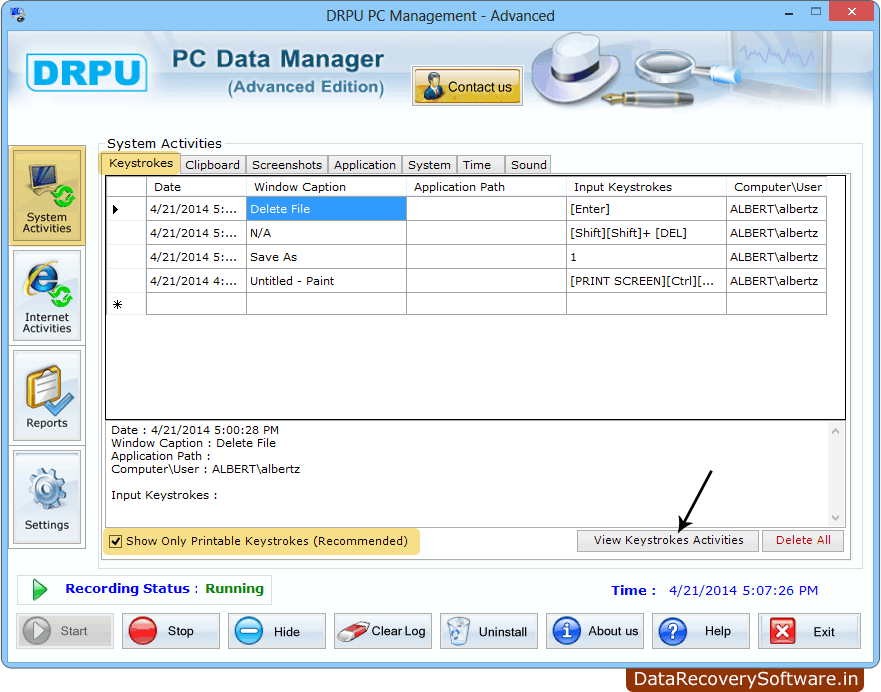The image size is (881, 692).
Task: Switch to the Application tab
Action: point(365,165)
